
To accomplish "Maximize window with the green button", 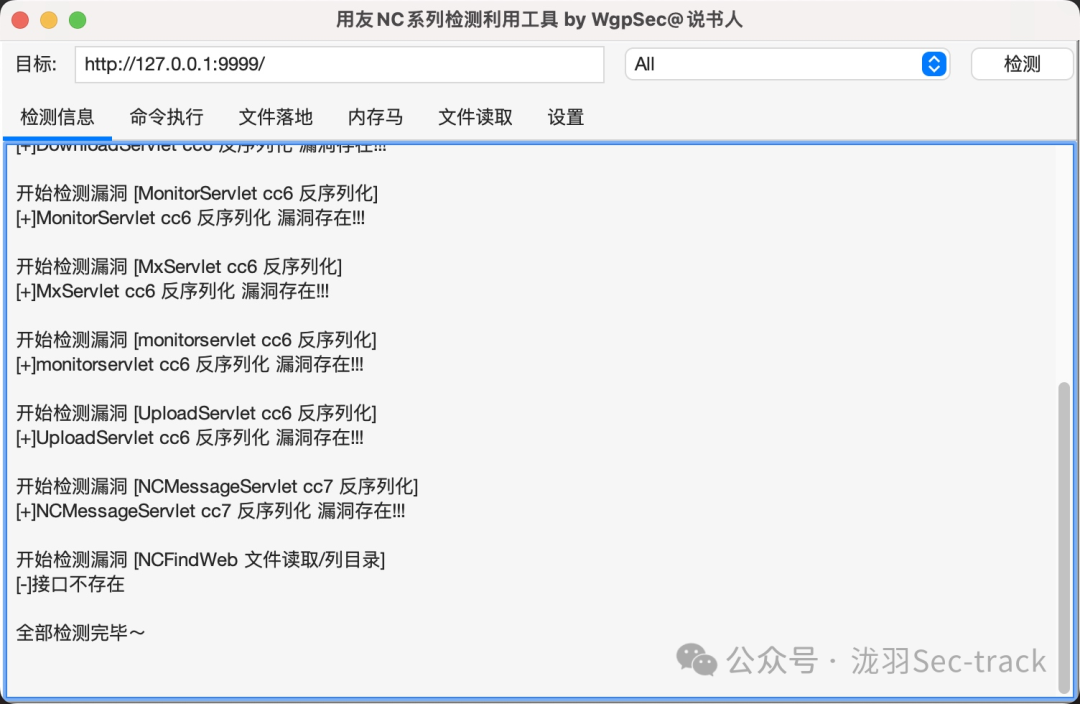I will 78,20.
